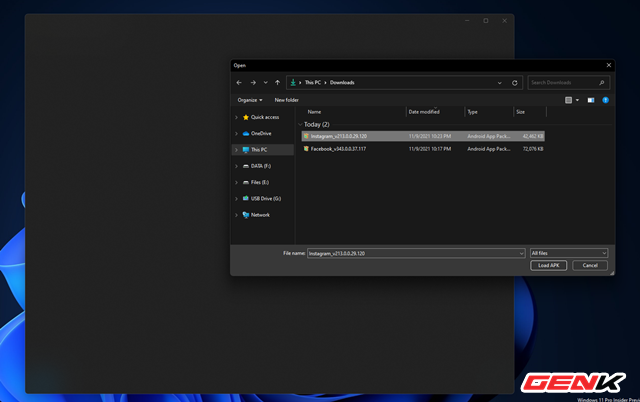
Task: Open DATA (F:) drive
Action: coord(260,166)
